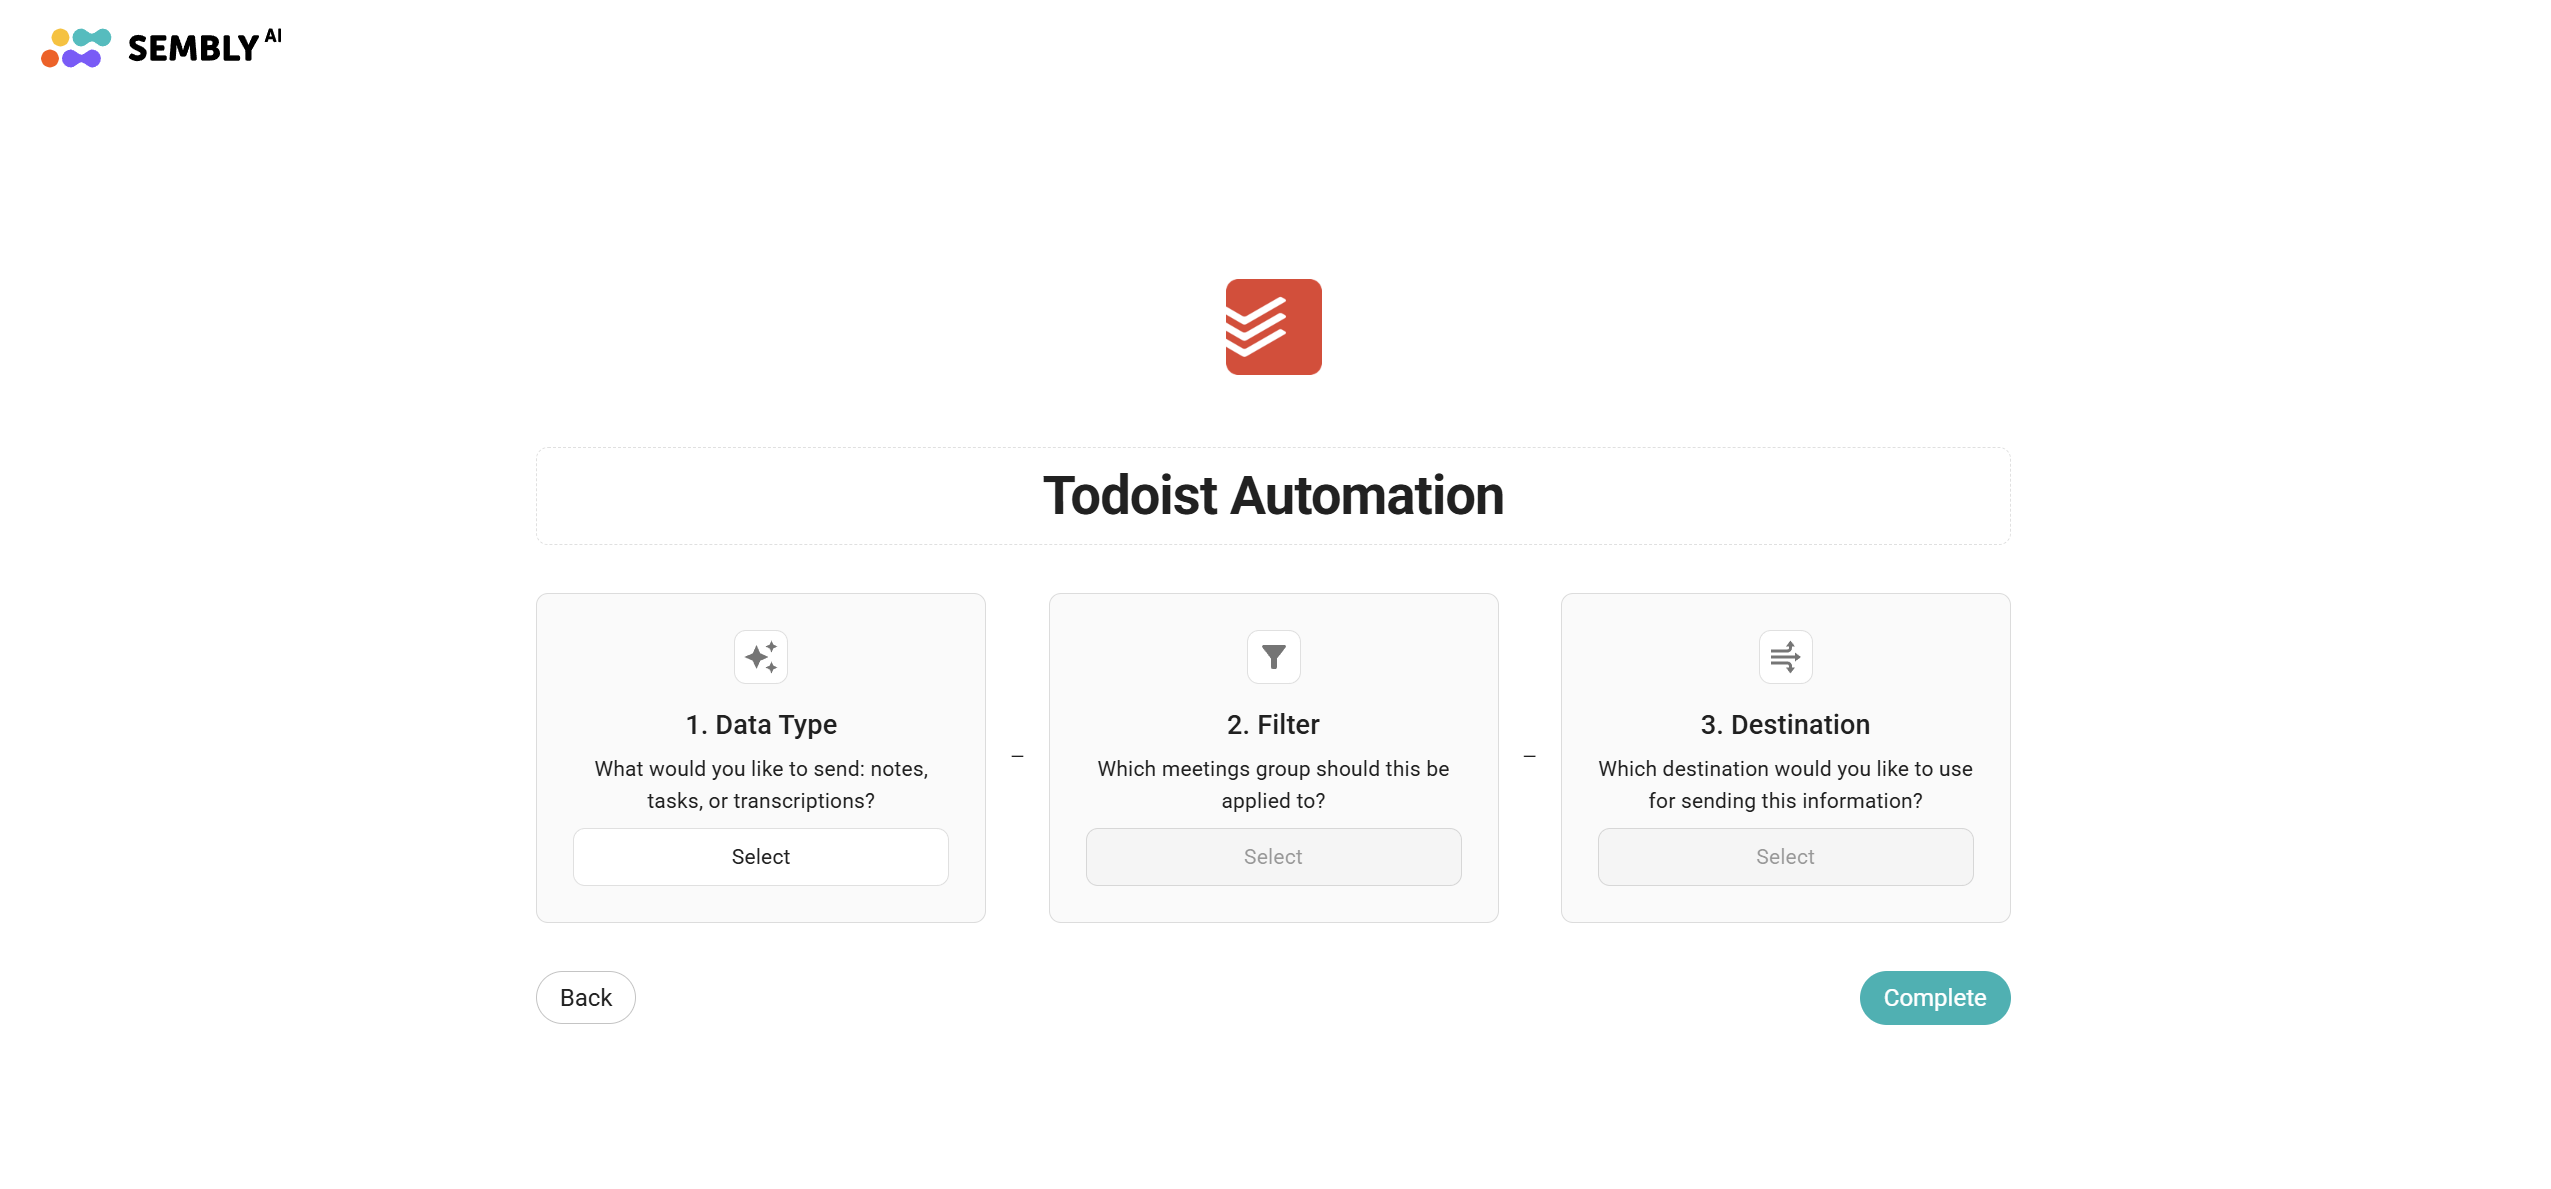This screenshot has height=1189, width=2551.
Task: Click the dash between Data Type and Filter
Action: coord(1017,757)
